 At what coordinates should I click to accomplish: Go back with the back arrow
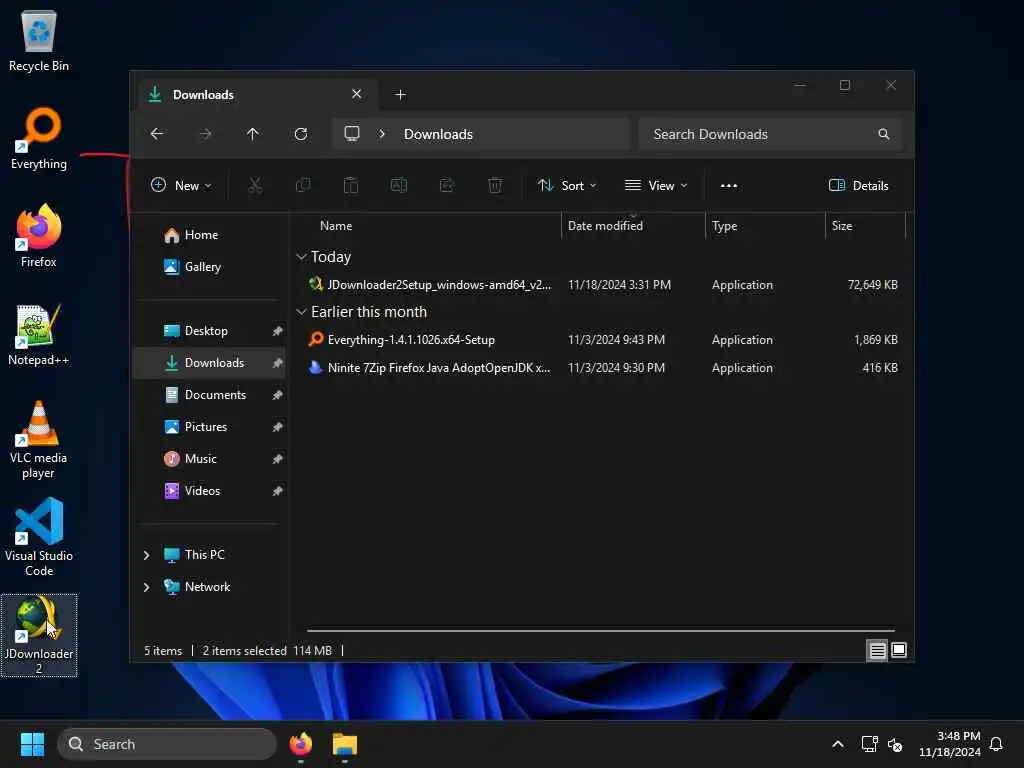[x=157, y=134]
